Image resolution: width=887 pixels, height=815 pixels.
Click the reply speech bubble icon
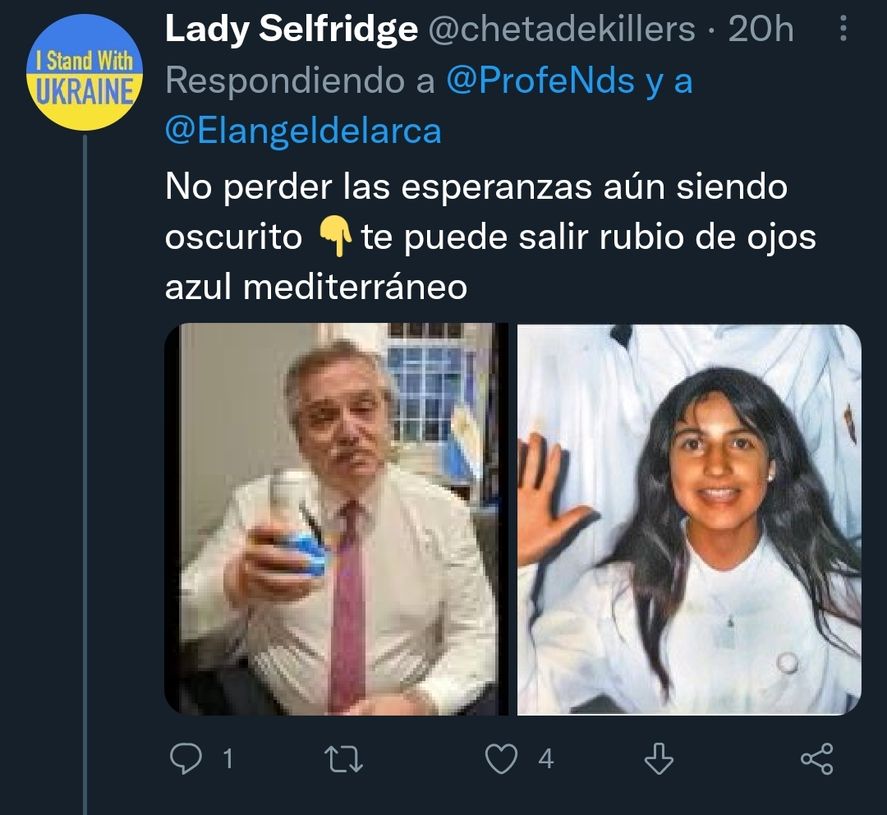[x=186, y=758]
